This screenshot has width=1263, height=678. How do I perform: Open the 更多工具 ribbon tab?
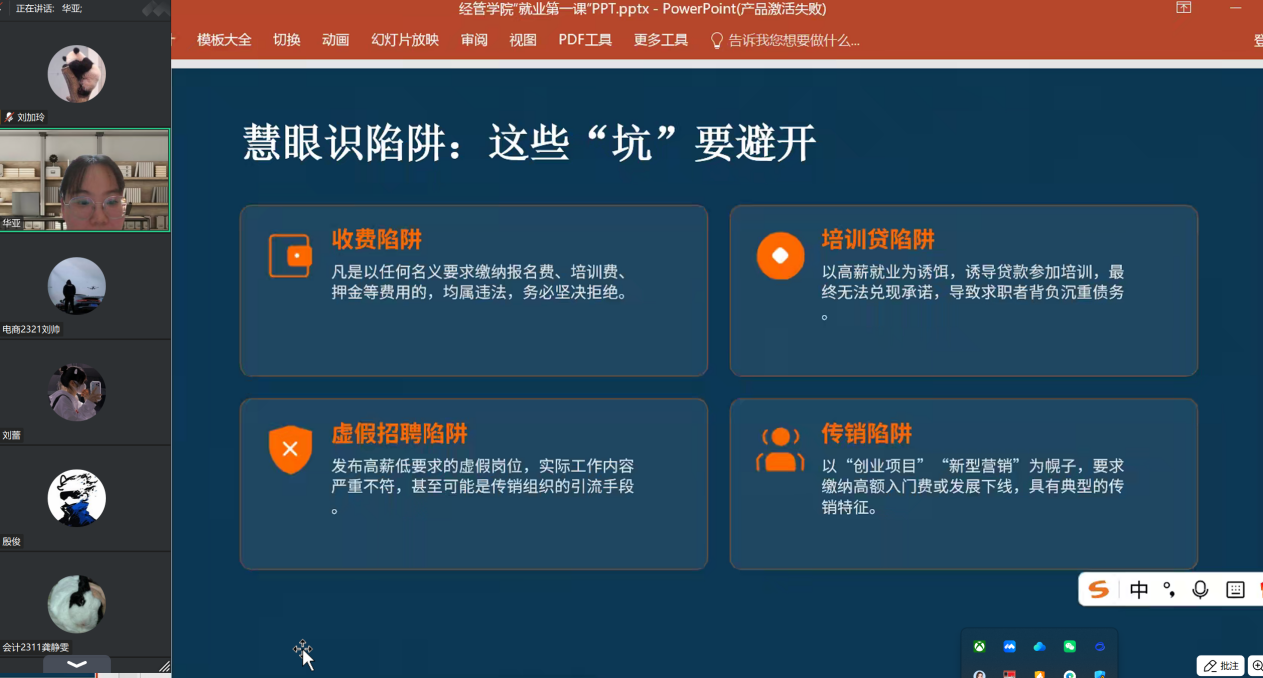[x=661, y=40]
